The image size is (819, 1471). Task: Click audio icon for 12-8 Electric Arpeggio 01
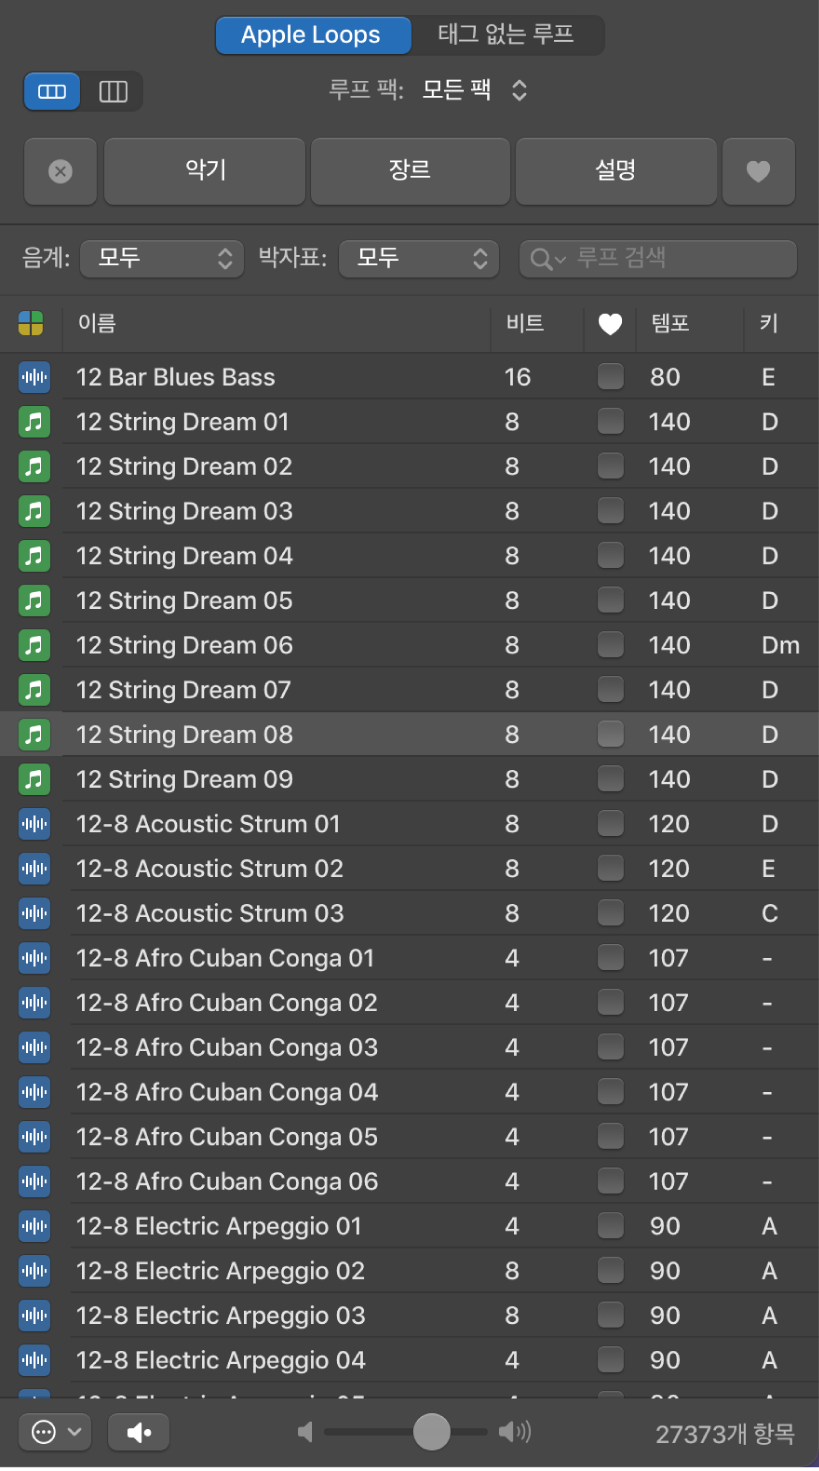[x=35, y=1226]
